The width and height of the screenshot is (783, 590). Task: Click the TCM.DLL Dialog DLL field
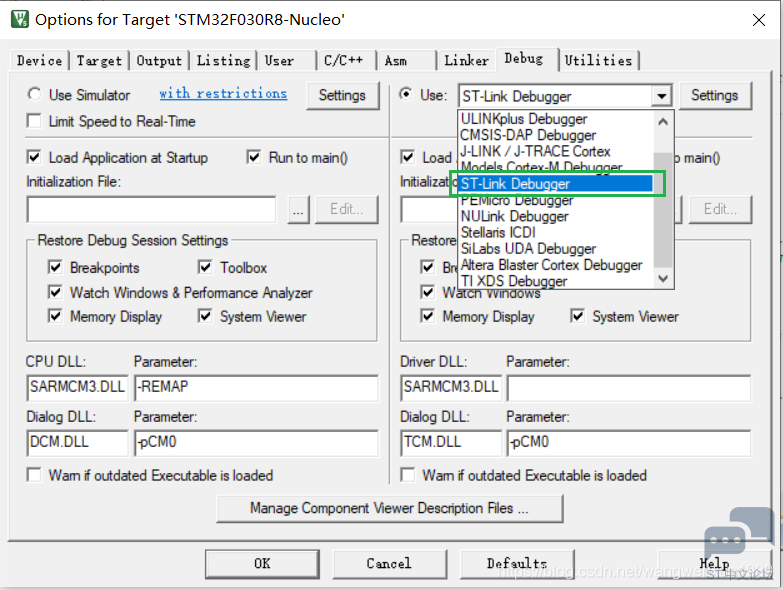pos(451,443)
